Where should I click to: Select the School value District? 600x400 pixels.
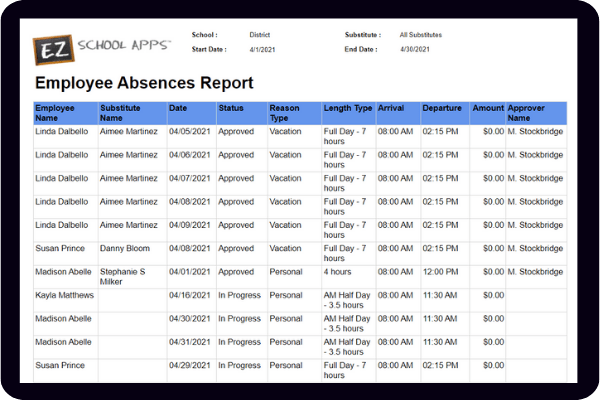pos(259,35)
